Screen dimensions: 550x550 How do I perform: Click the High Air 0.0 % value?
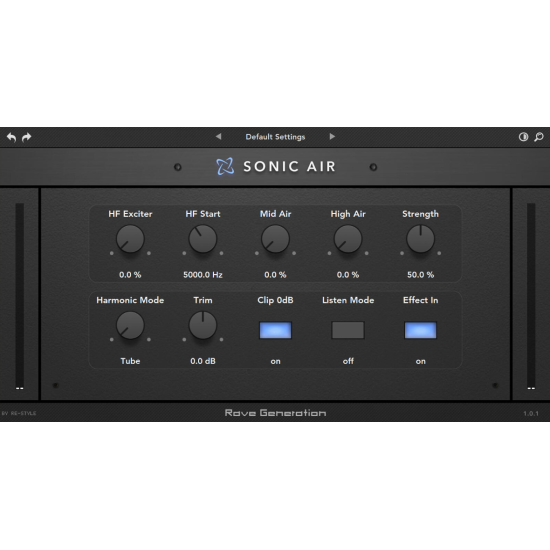[x=348, y=275]
